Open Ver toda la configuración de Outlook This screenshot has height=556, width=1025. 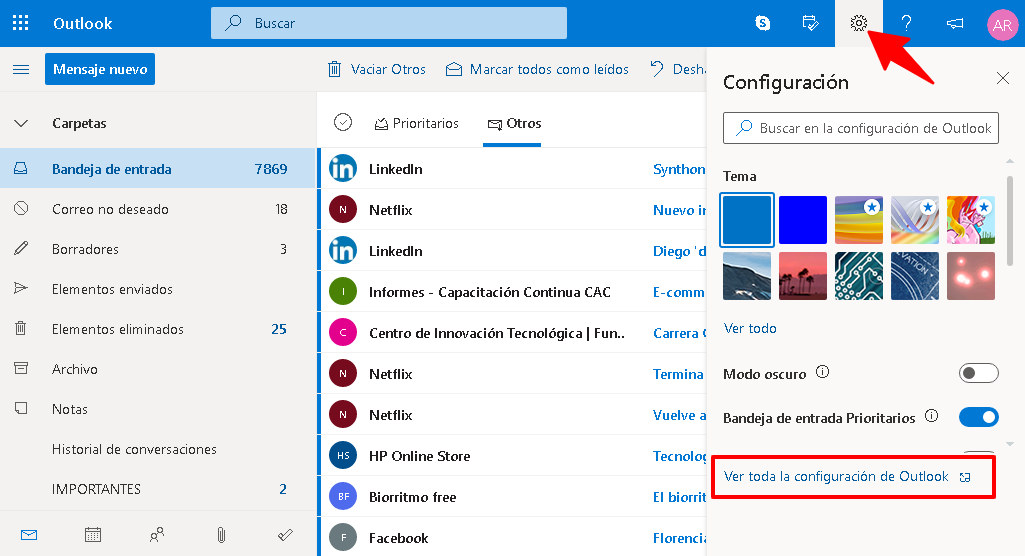tap(847, 476)
